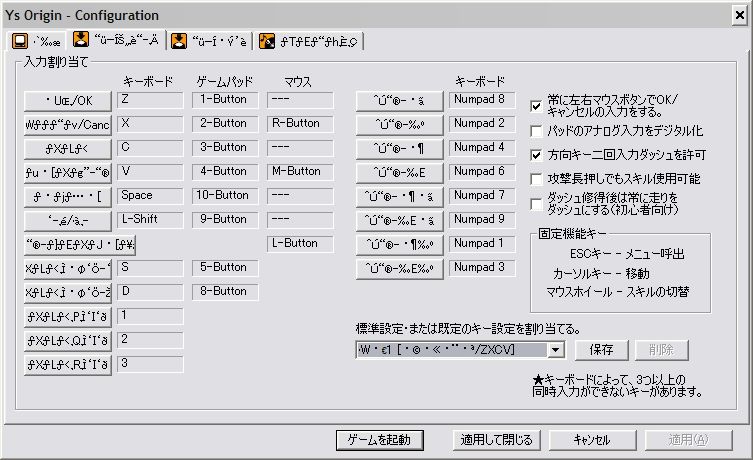Image resolution: width=753 pixels, height=460 pixels.
Task: Click the ESCキー - メニュー呼出 text
Action: tap(627, 254)
